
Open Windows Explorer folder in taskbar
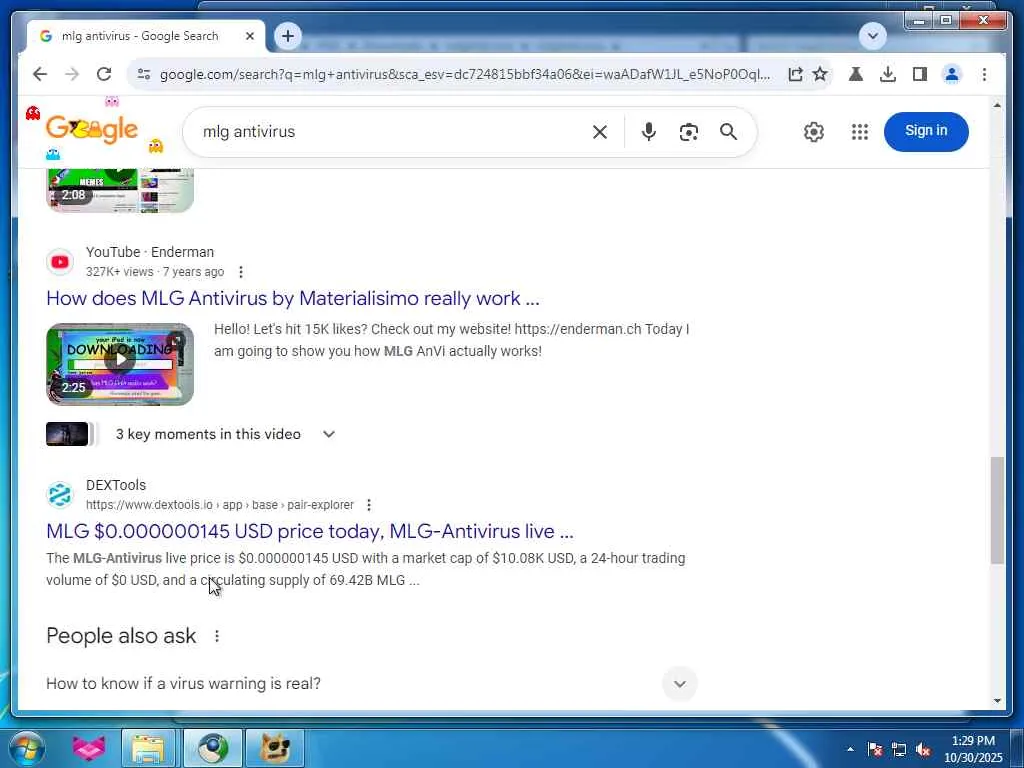pos(148,748)
